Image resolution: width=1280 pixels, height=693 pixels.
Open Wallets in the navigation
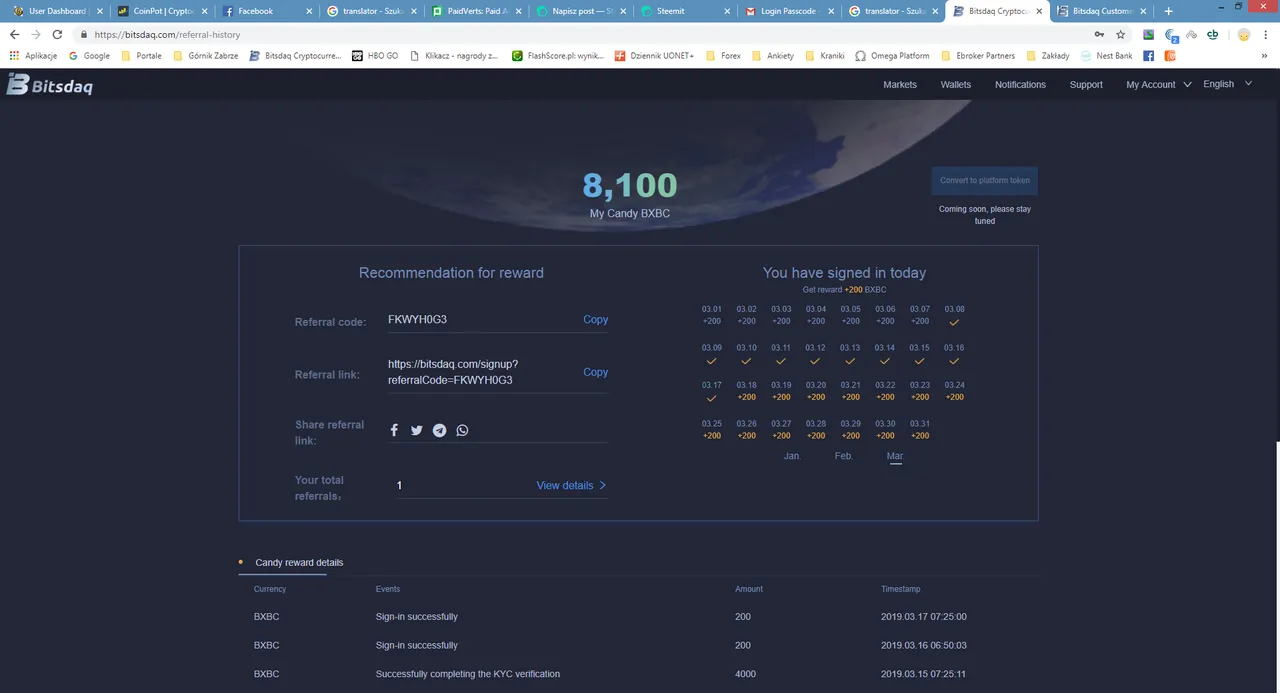click(956, 85)
